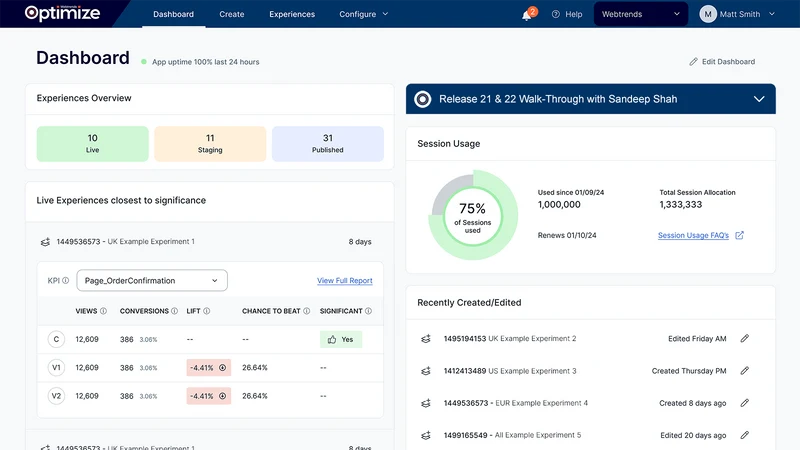Click experiment icon beside 1449536573 UK Example Experiment 1
Image resolution: width=800 pixels, height=450 pixels.
[45, 242]
